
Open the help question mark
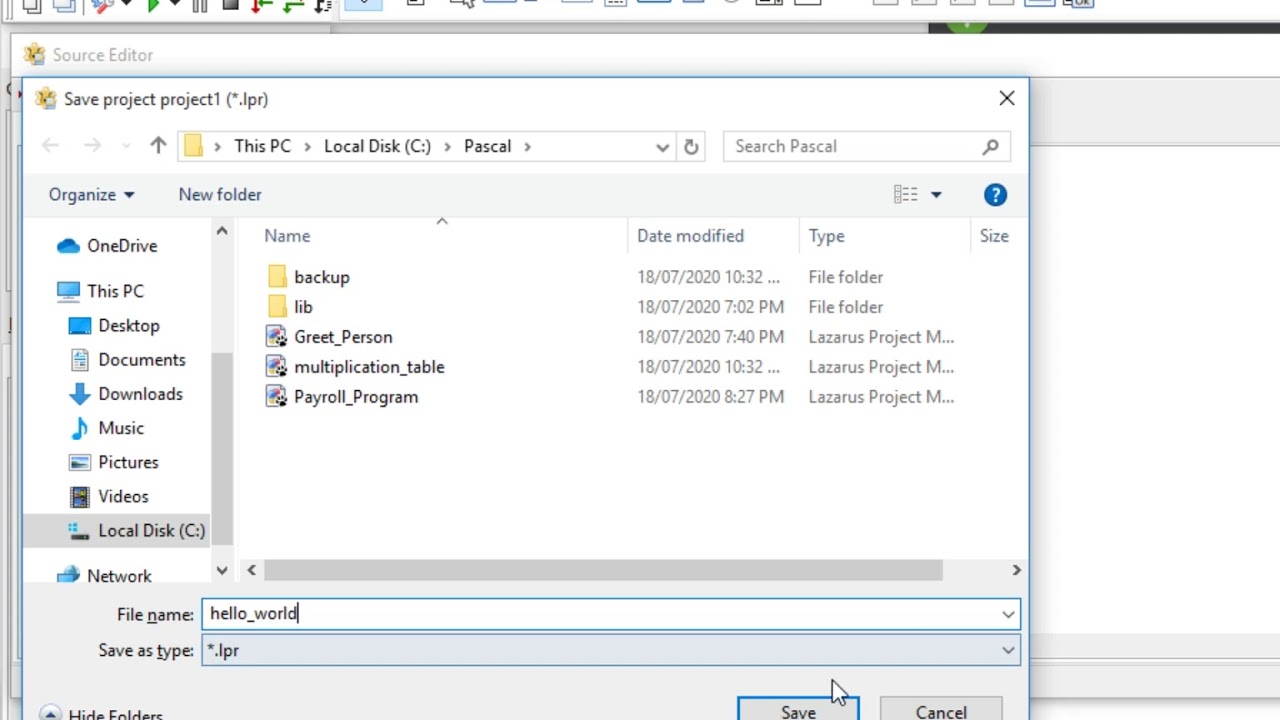pyautogui.click(x=995, y=195)
